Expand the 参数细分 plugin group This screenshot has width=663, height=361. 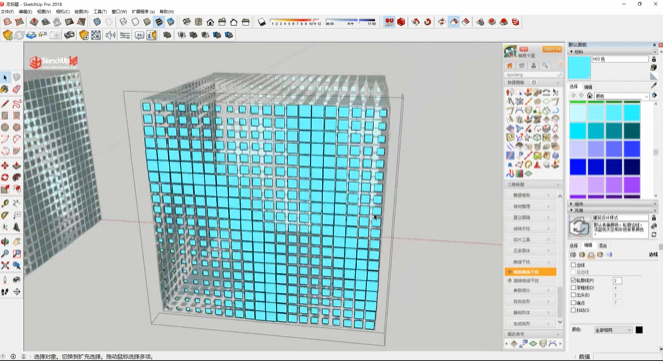[x=531, y=290]
